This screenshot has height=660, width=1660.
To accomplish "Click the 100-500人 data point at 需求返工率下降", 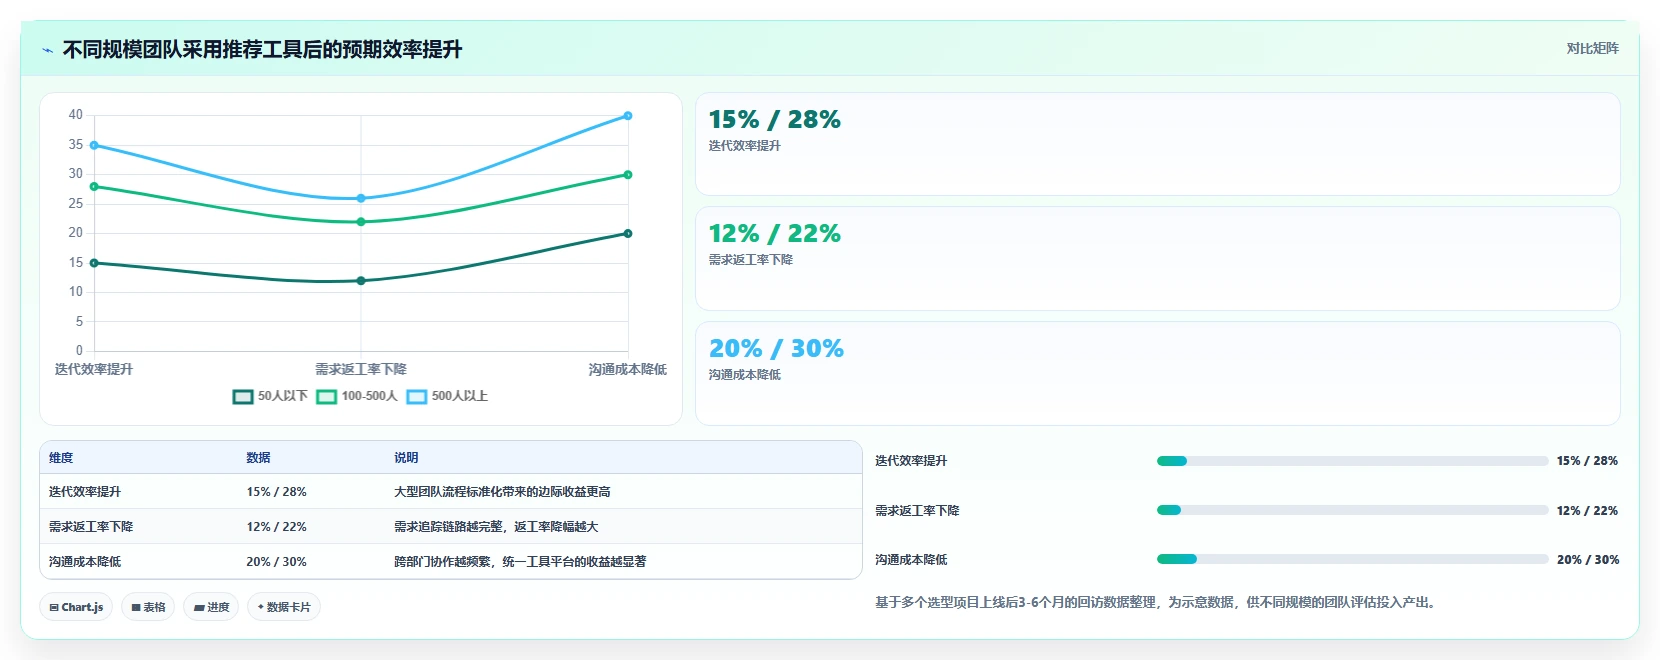I will click(361, 222).
